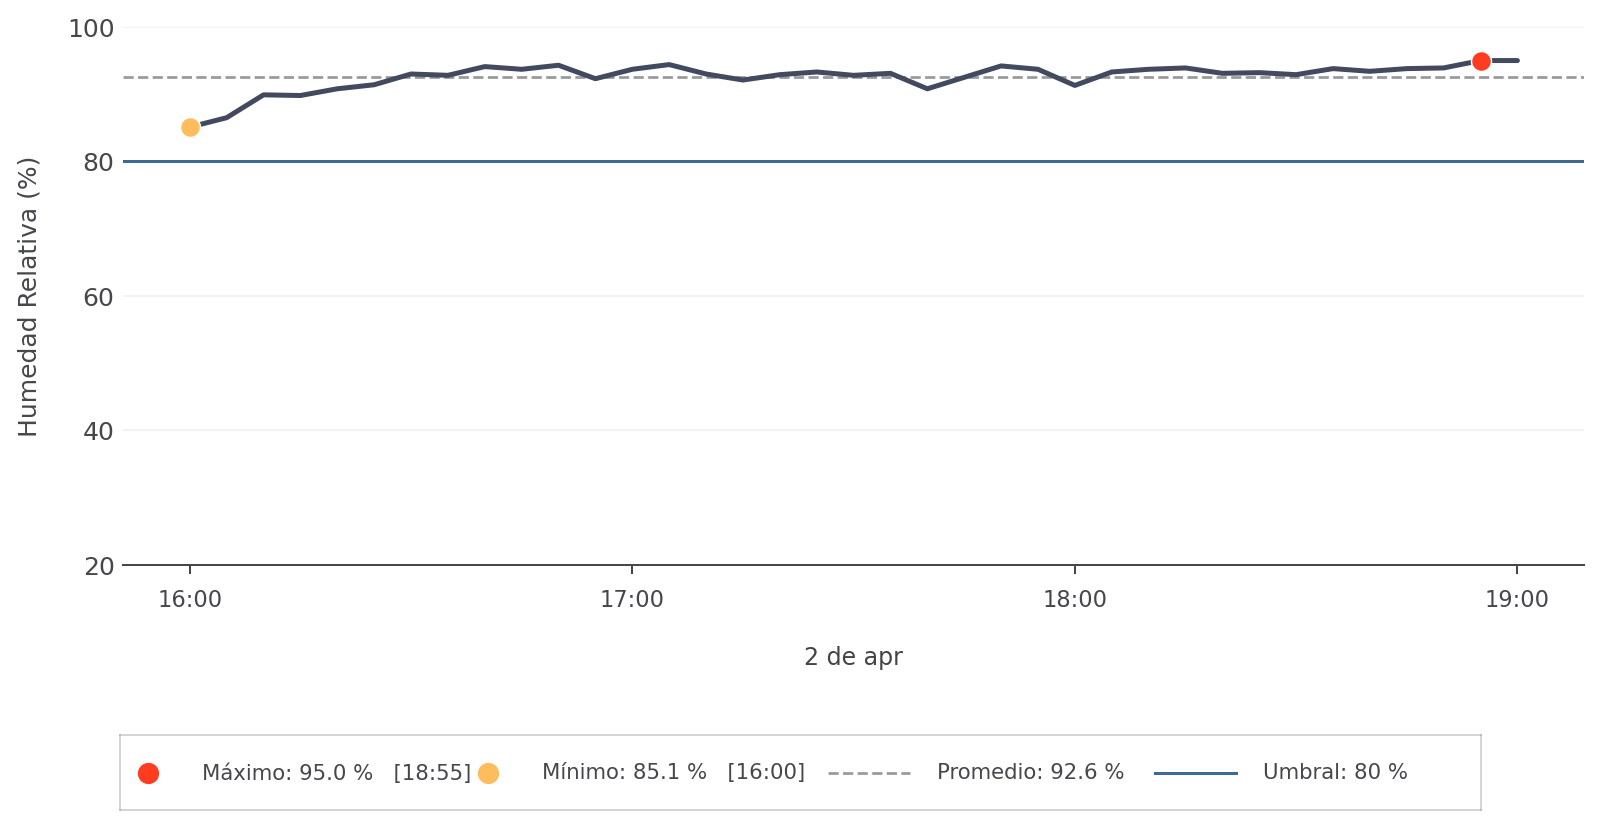
Task: Click the red dot icon in the legend
Action: 148,773
